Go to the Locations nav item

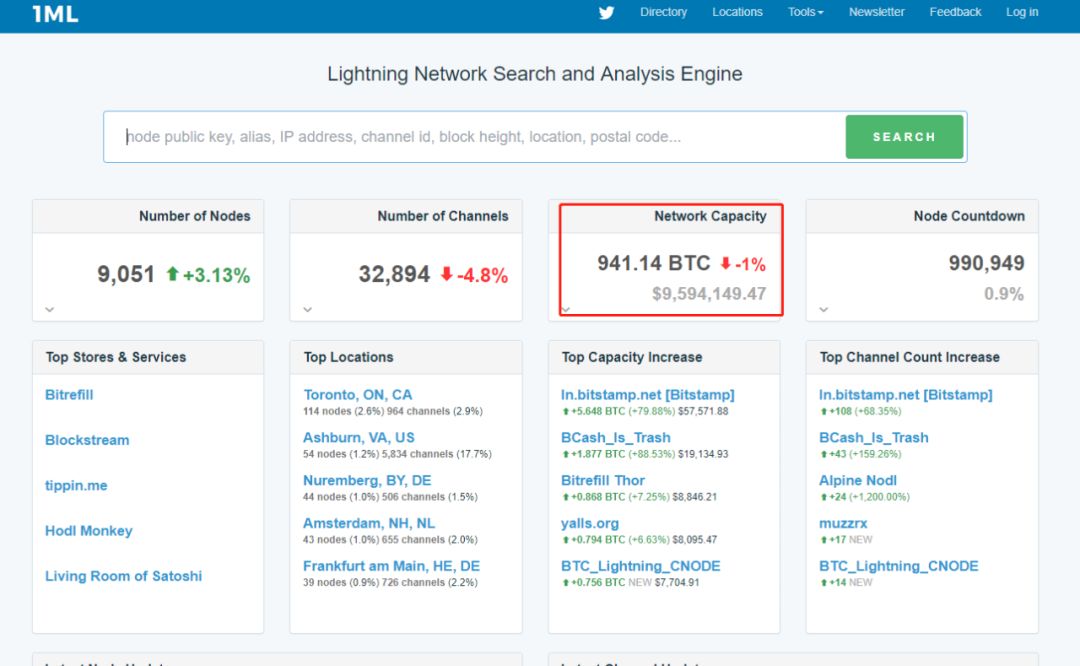tap(737, 12)
